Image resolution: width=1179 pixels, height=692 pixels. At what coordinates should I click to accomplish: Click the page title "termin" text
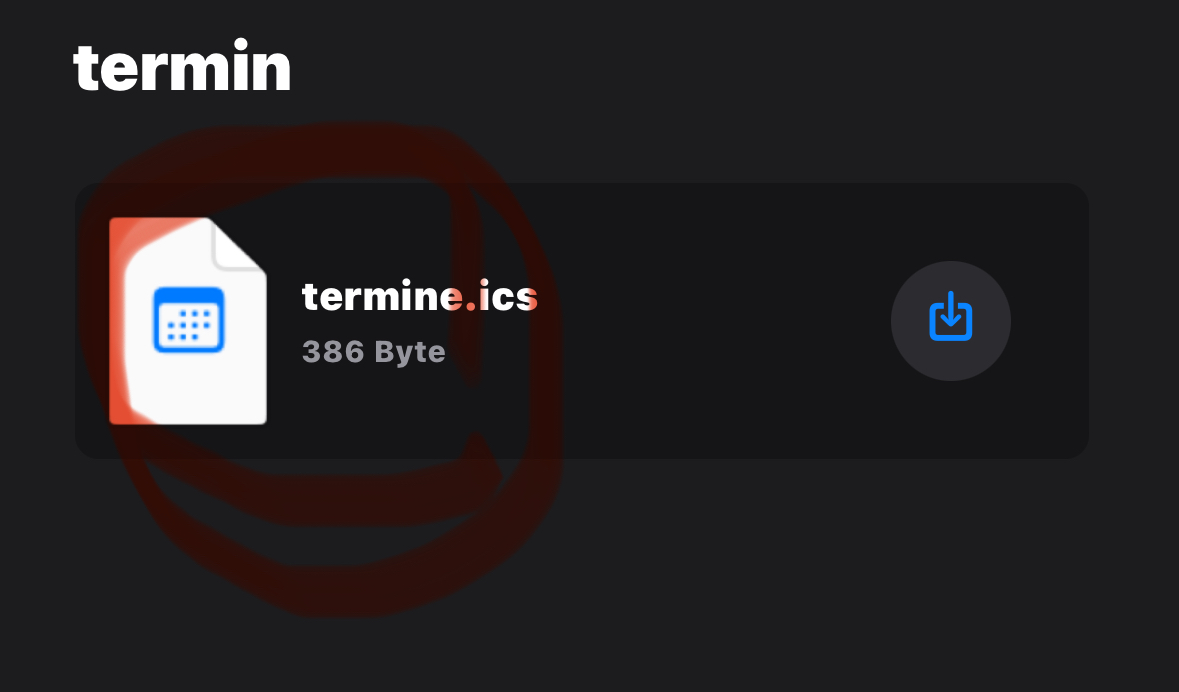click(182, 65)
